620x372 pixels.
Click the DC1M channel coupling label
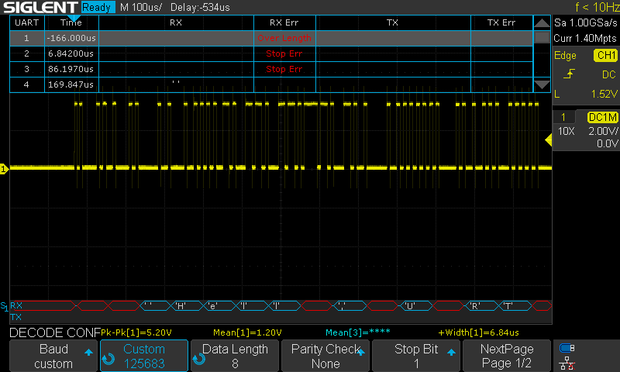click(602, 117)
